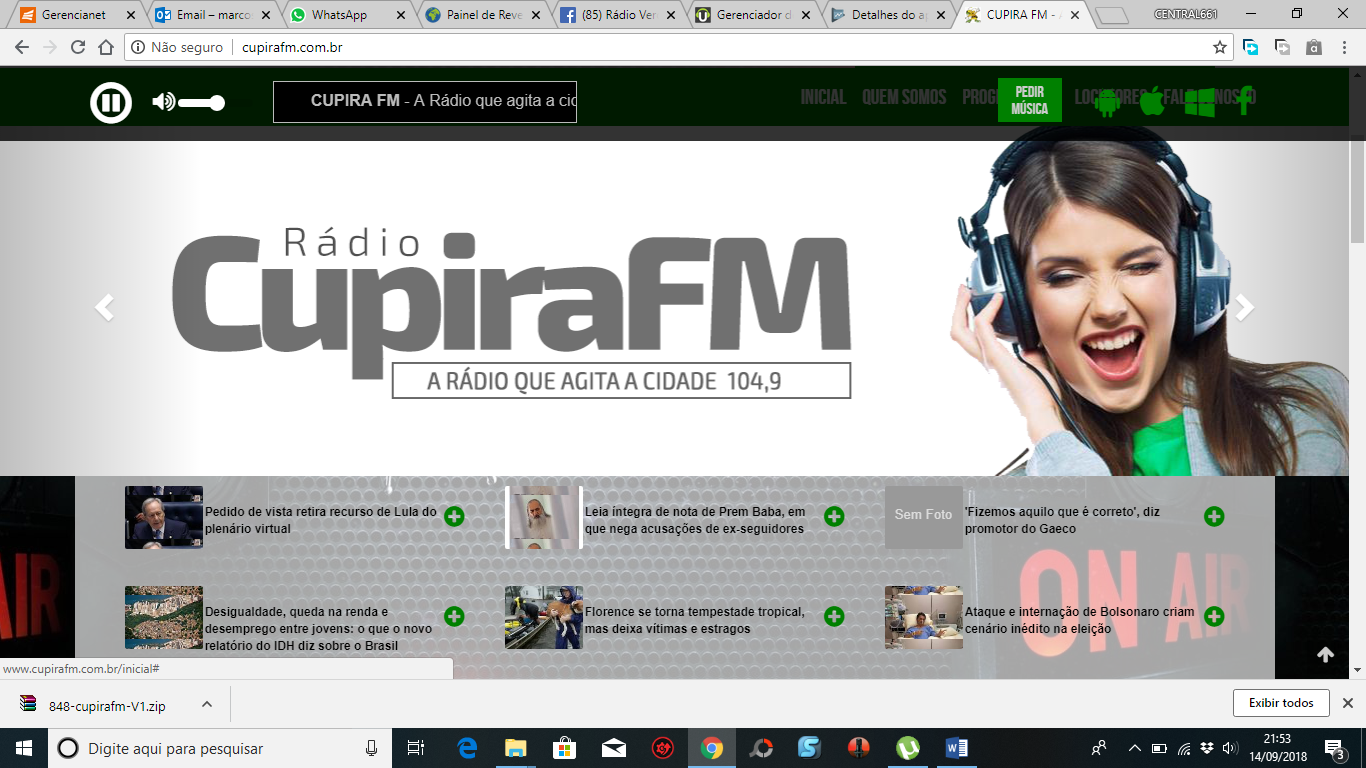This screenshot has height=768, width=1366.
Task: Launch Microsoft Edge from the taskbar
Action: tap(467, 748)
